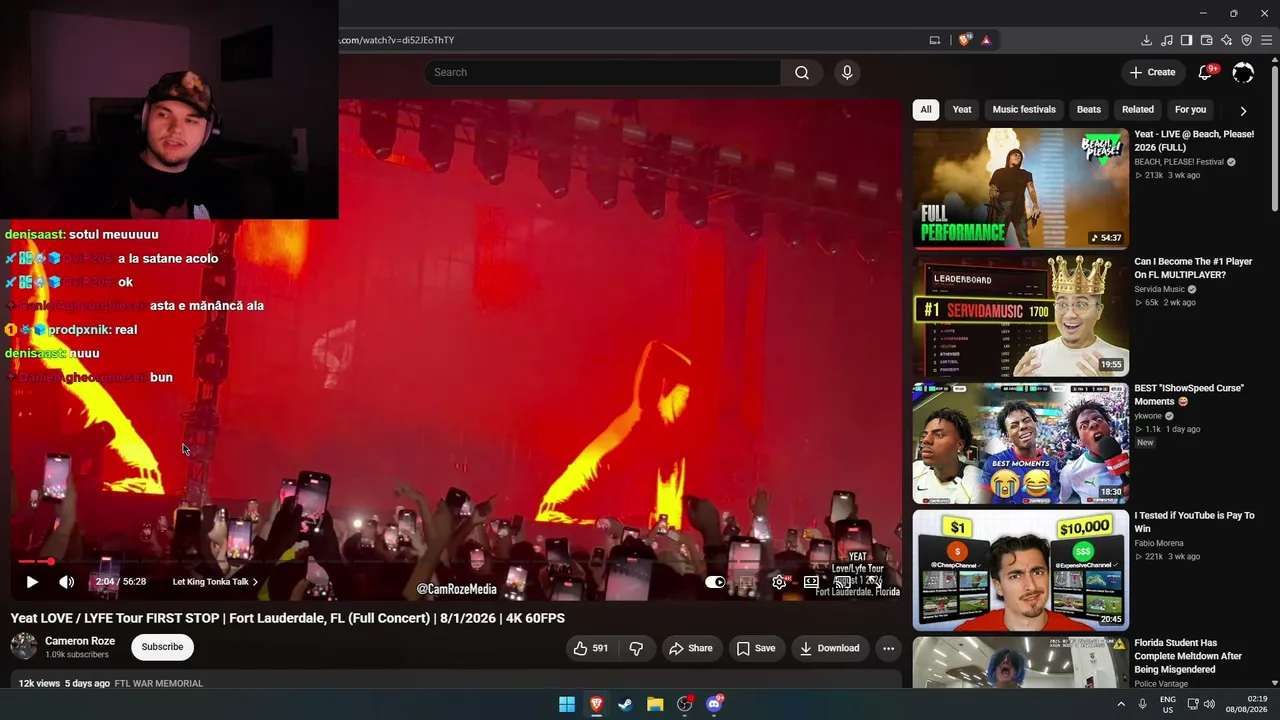Open the FL Multiplayer leaderboard video thumbnail
The height and width of the screenshot is (720, 1280).
pyautogui.click(x=1020, y=315)
